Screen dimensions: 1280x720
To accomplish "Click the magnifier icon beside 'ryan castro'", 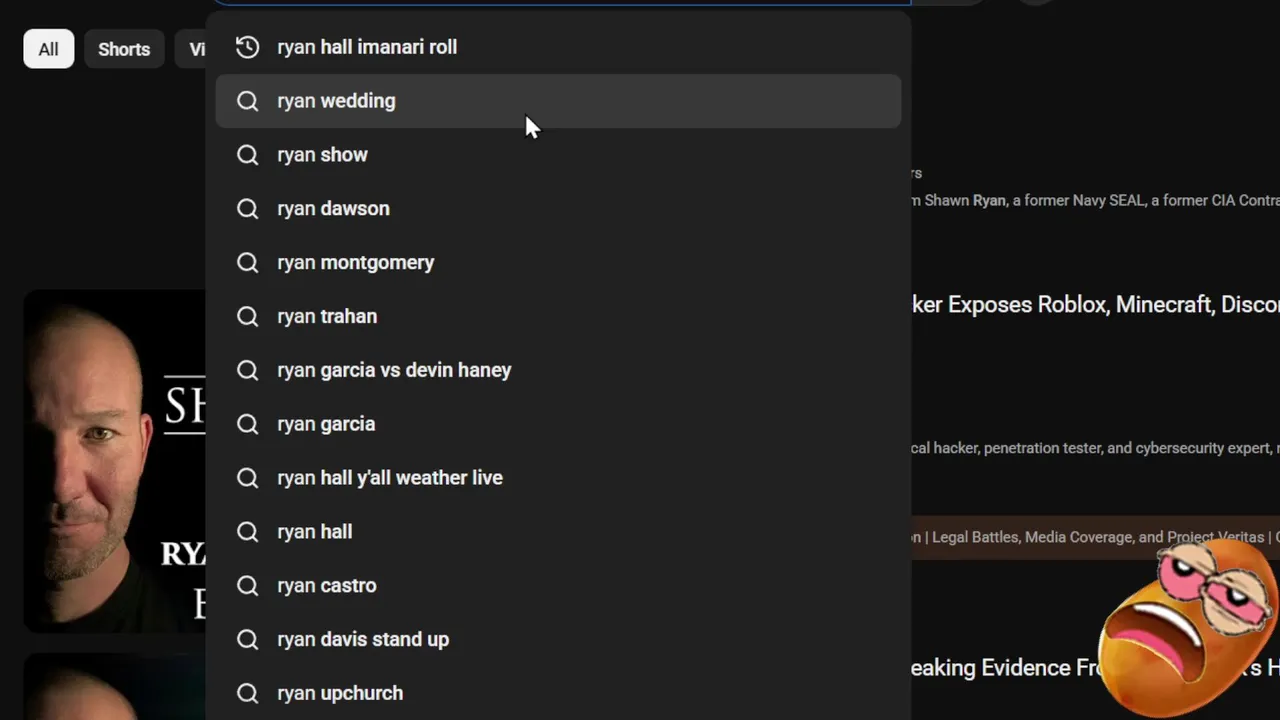I will (247, 586).
